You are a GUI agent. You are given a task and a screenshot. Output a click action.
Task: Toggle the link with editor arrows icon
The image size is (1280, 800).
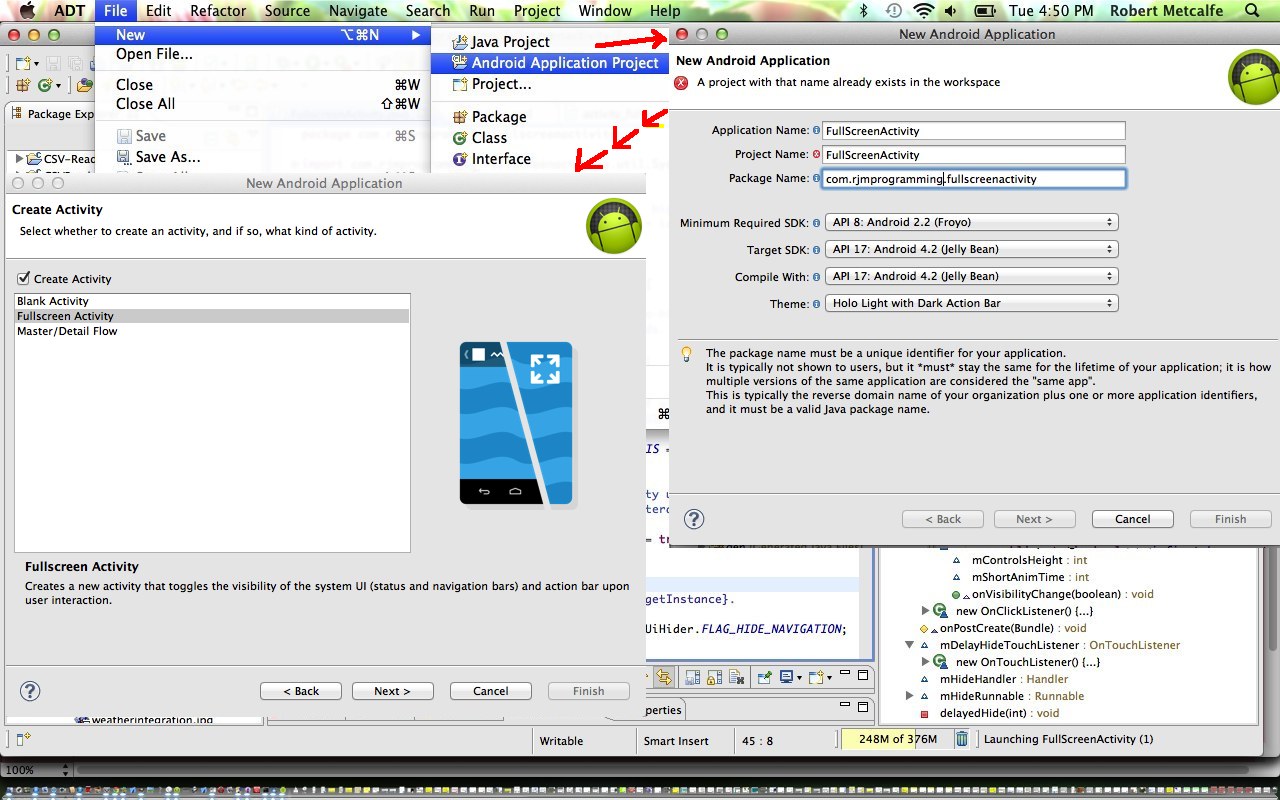coord(663,678)
